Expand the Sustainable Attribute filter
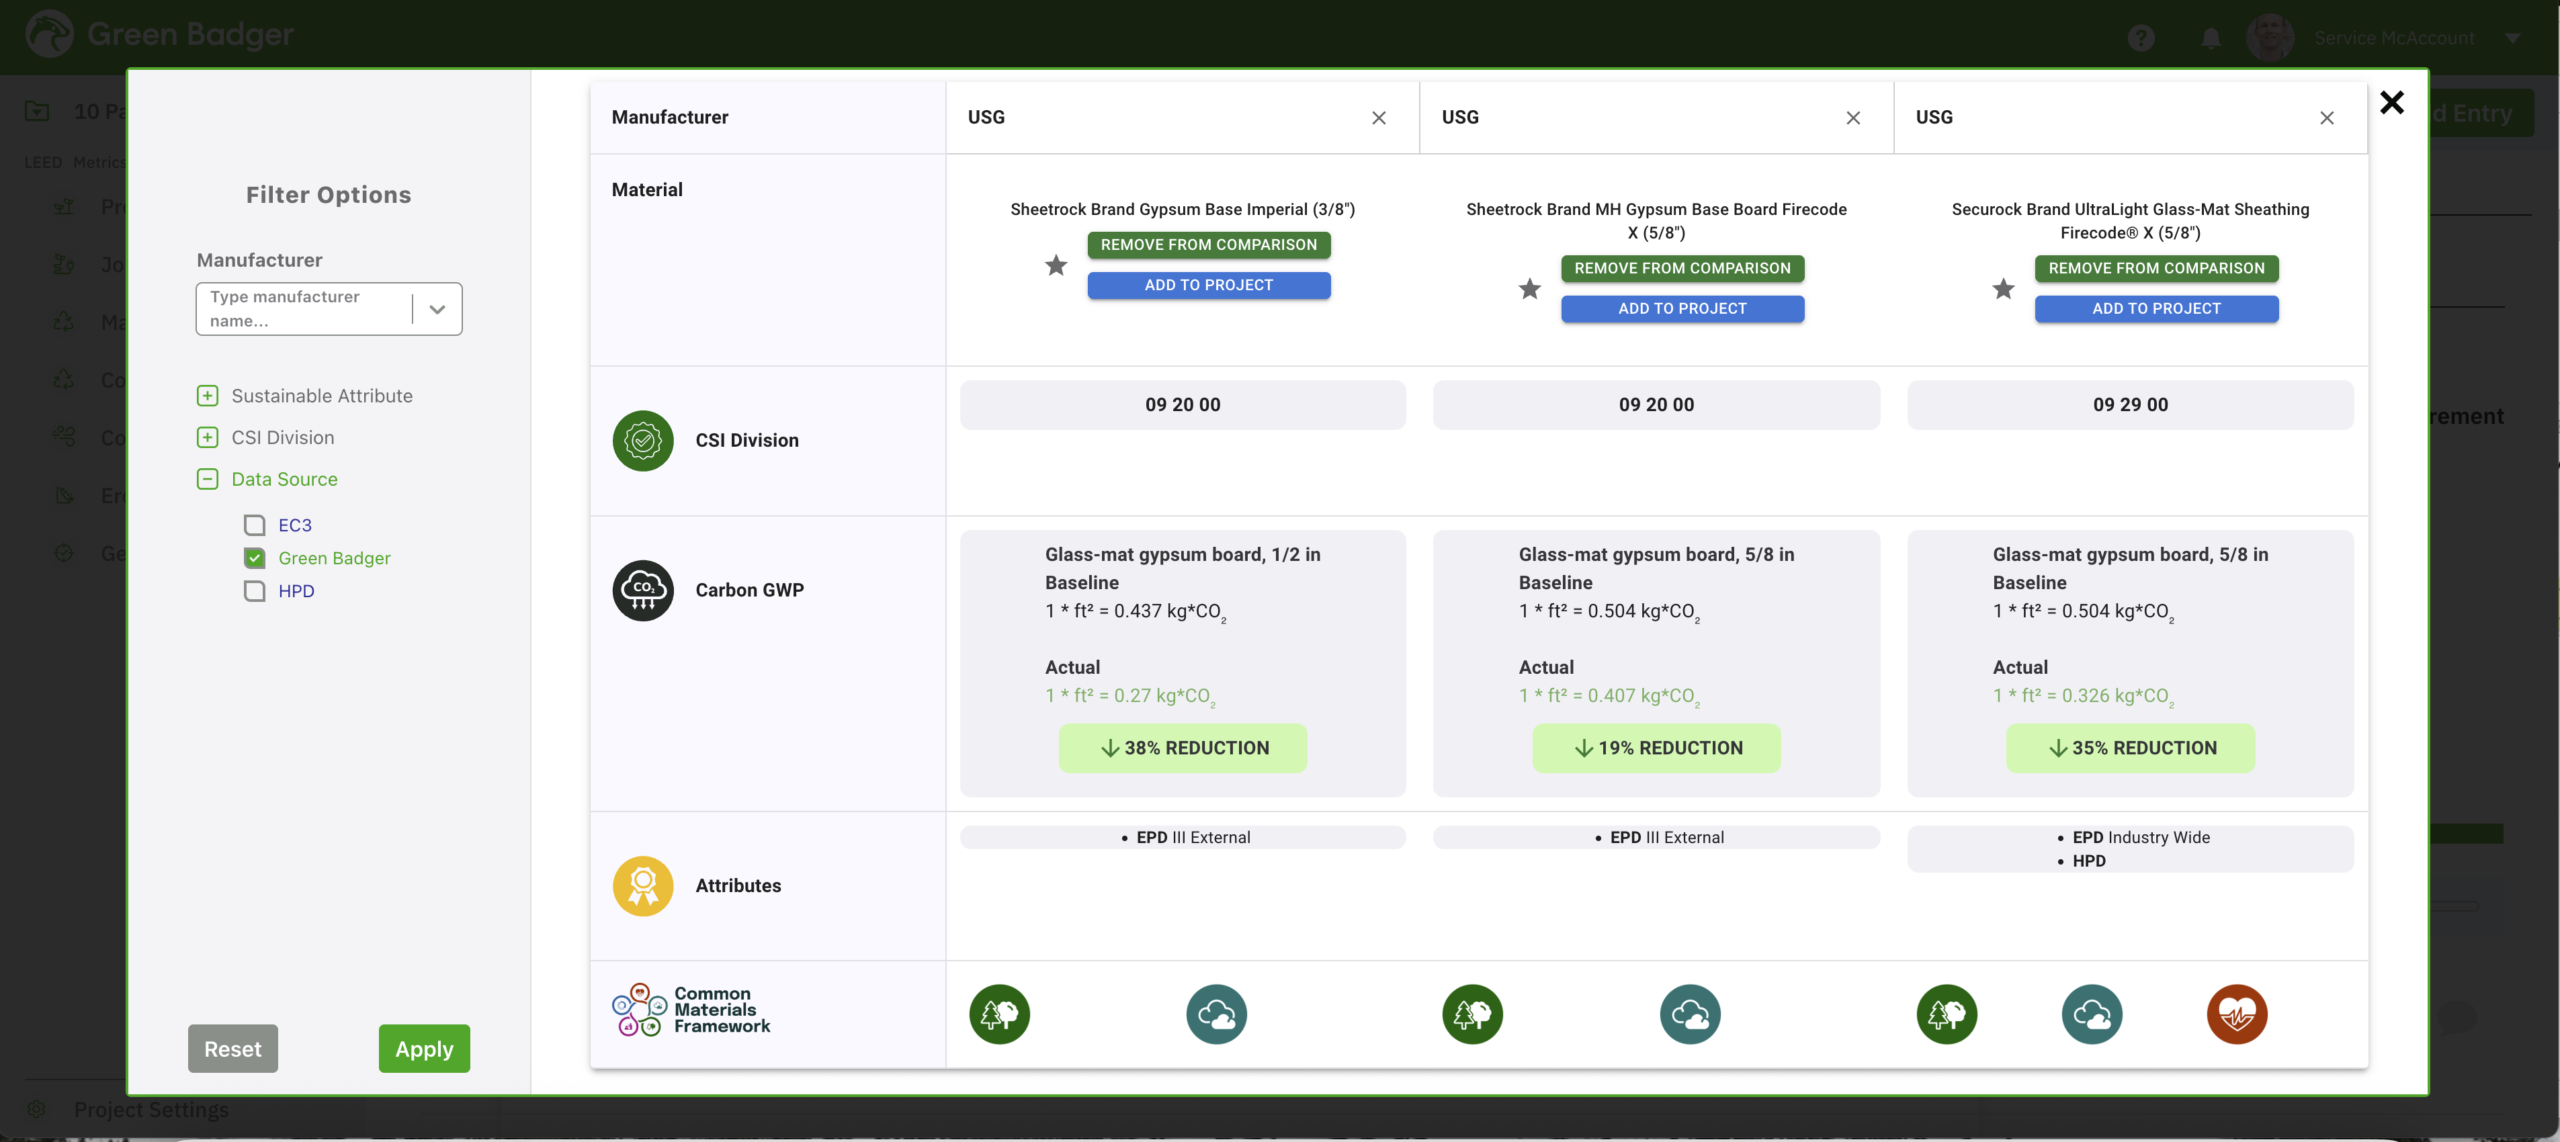 tap(207, 396)
